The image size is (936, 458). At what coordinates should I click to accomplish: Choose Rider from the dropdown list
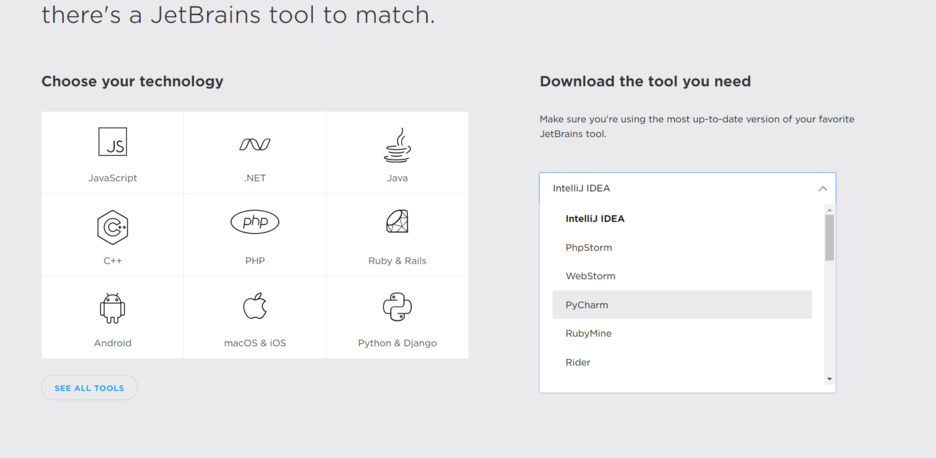682,362
